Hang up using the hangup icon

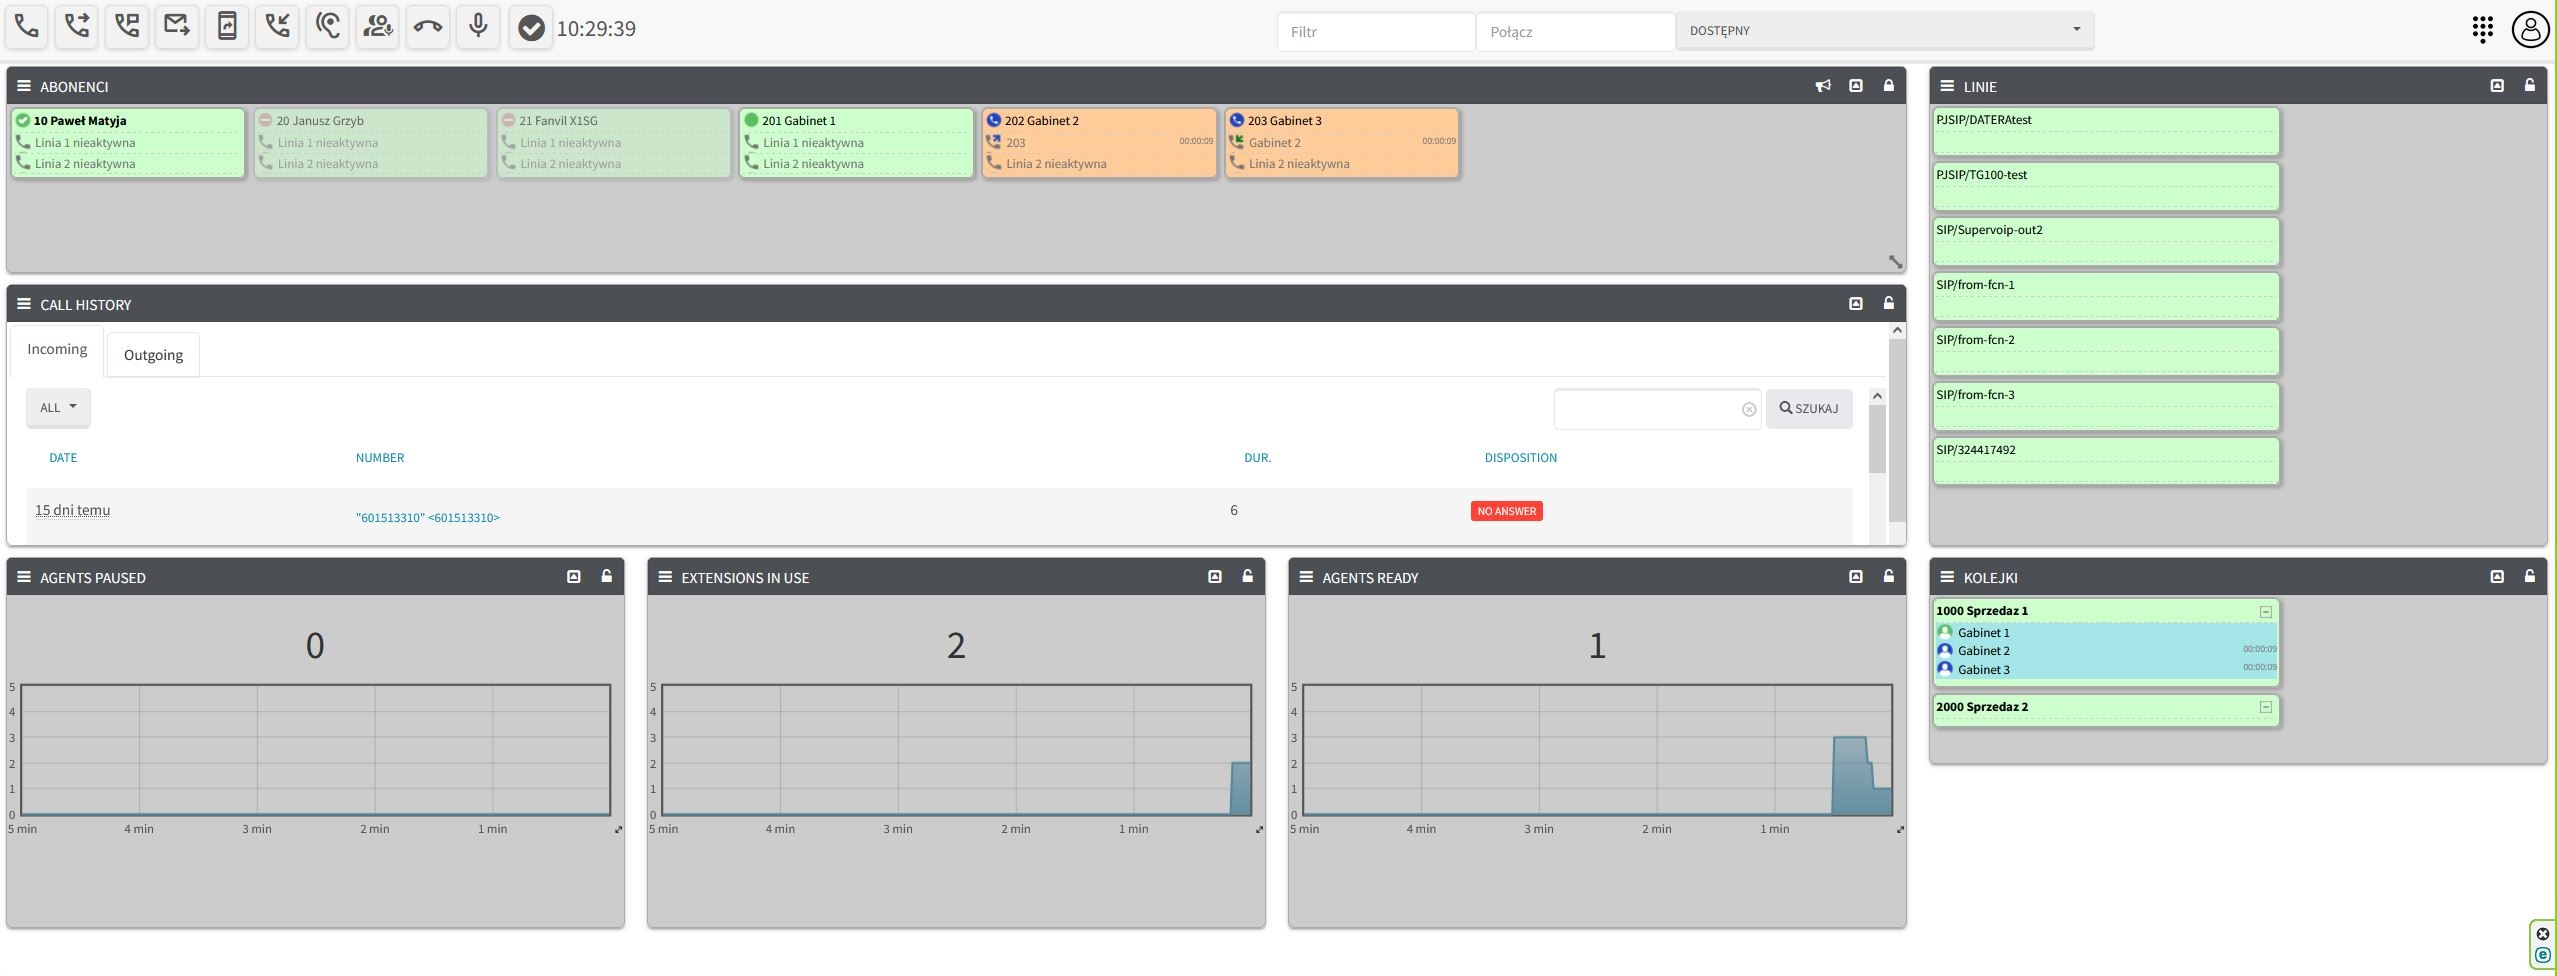point(428,27)
